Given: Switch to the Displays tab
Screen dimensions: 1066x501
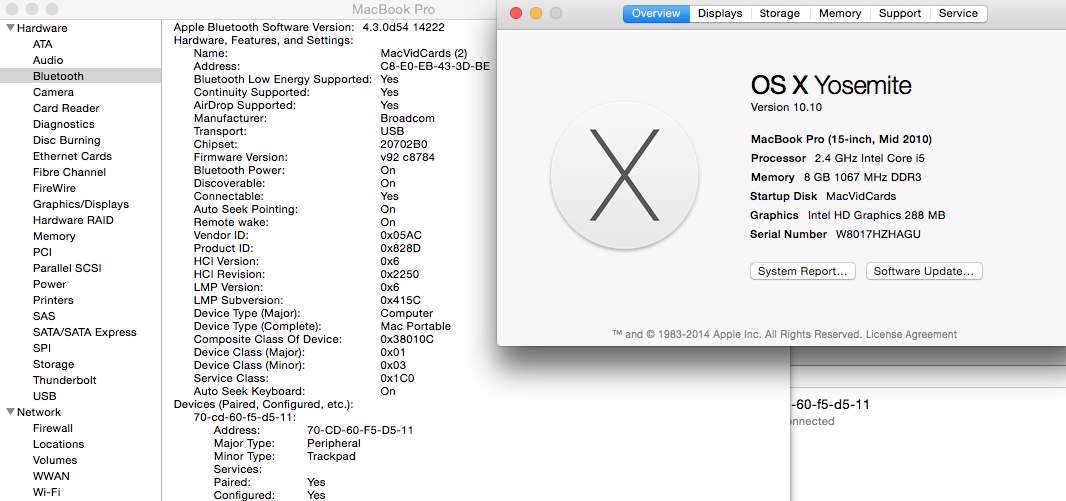Looking at the screenshot, I should click(720, 14).
